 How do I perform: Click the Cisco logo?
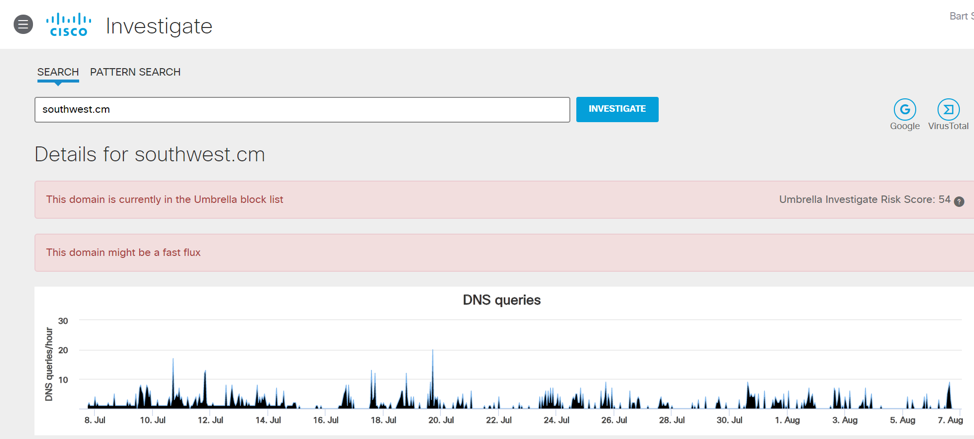(68, 25)
